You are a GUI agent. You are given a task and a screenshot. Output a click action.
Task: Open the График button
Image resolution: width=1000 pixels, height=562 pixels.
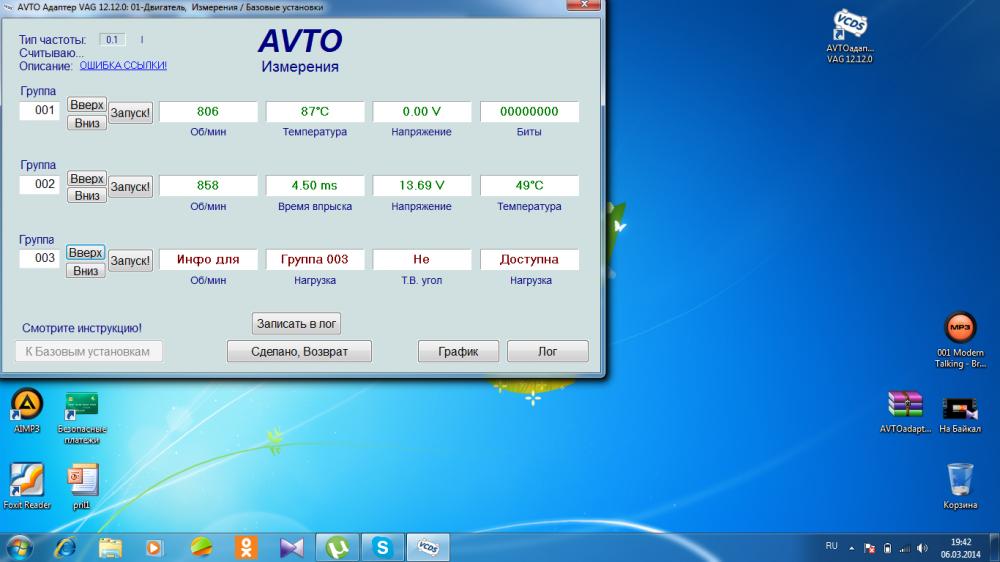(458, 351)
